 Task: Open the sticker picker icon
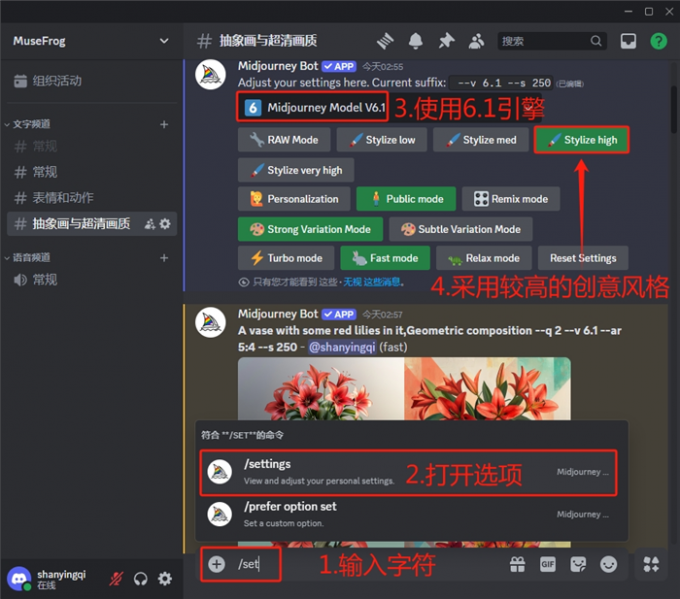[578, 564]
